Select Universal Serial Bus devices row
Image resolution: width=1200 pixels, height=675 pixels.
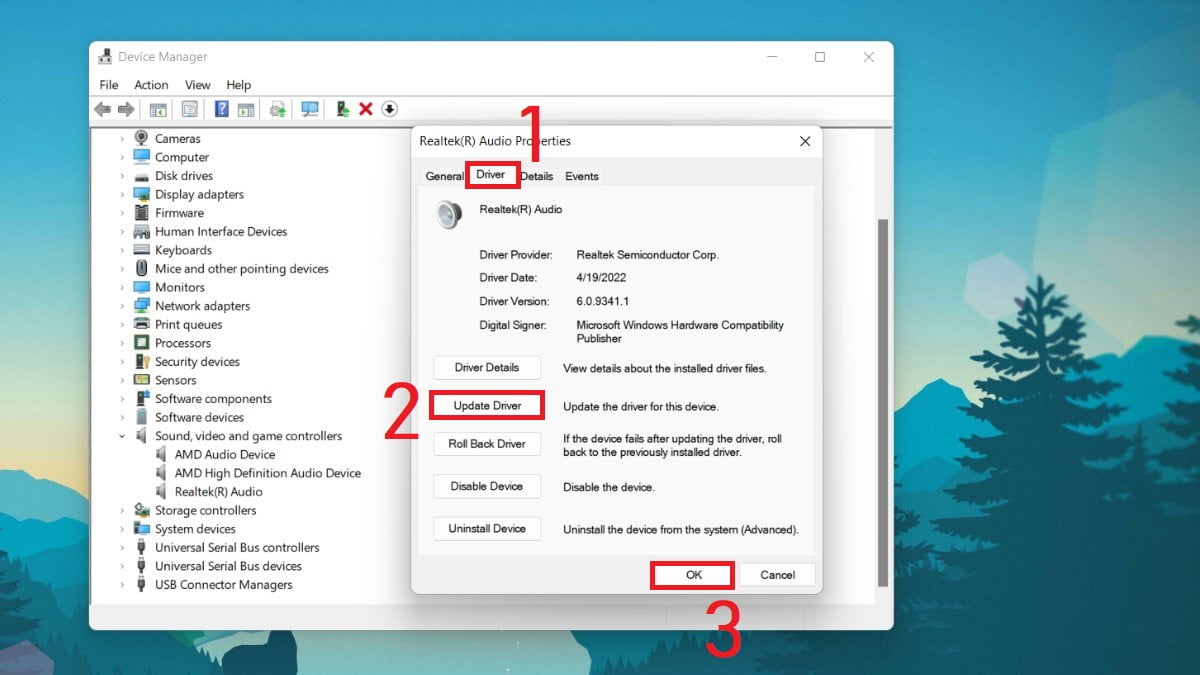point(228,566)
